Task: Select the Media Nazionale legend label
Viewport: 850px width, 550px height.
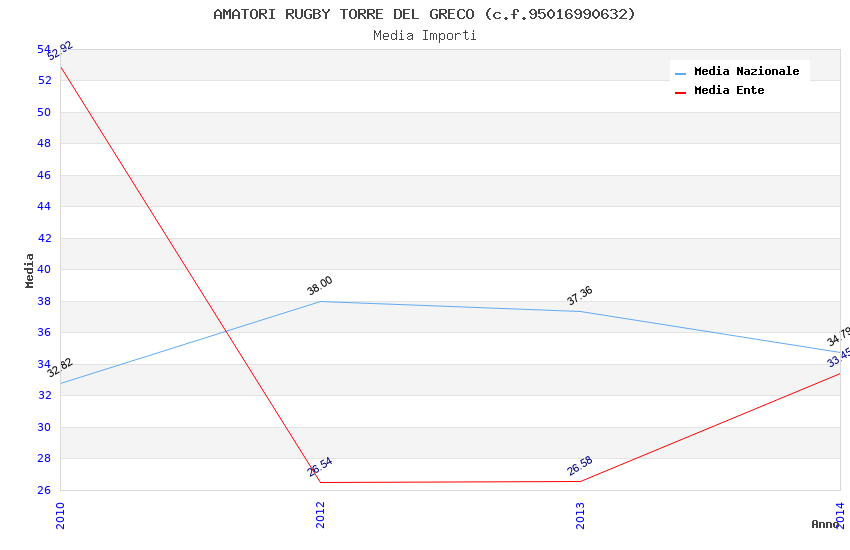Action: 746,72
